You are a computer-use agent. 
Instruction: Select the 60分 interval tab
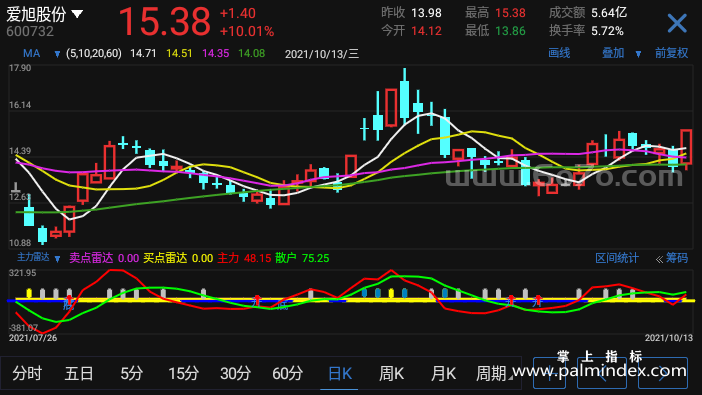click(x=287, y=373)
